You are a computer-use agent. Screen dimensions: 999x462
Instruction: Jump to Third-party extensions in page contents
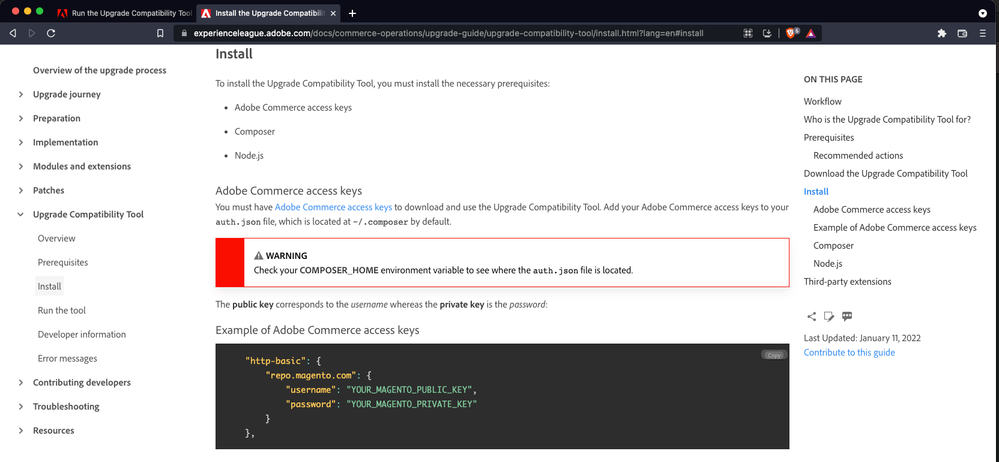847,282
